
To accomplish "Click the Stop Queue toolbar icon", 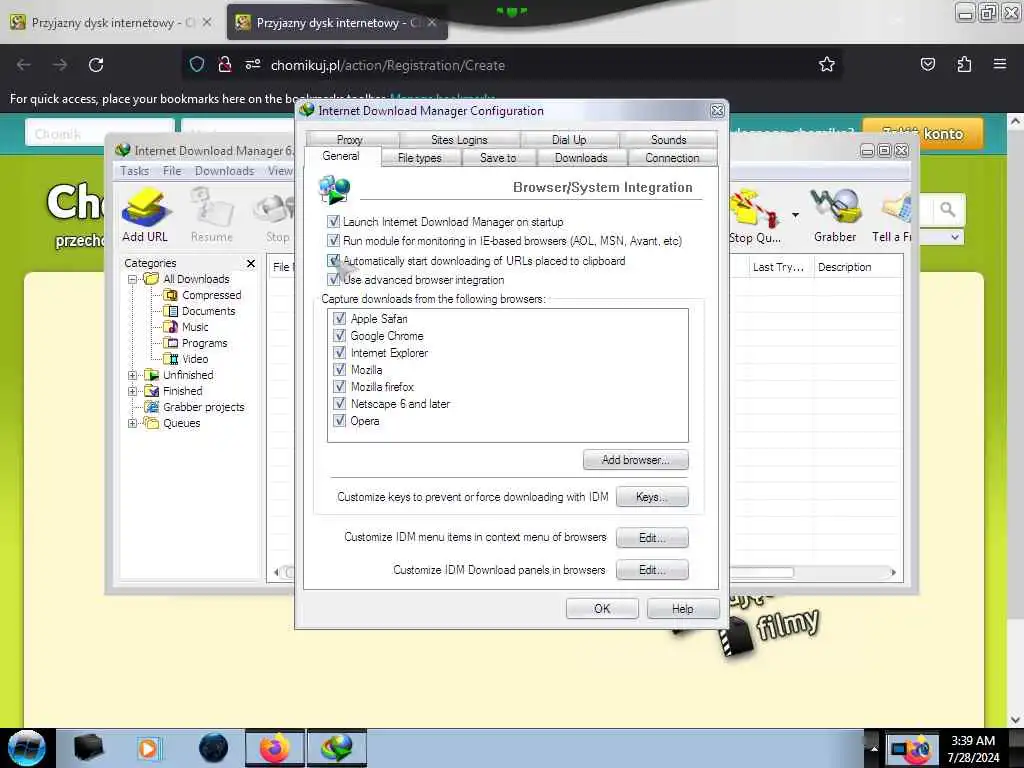I will coord(754,216).
